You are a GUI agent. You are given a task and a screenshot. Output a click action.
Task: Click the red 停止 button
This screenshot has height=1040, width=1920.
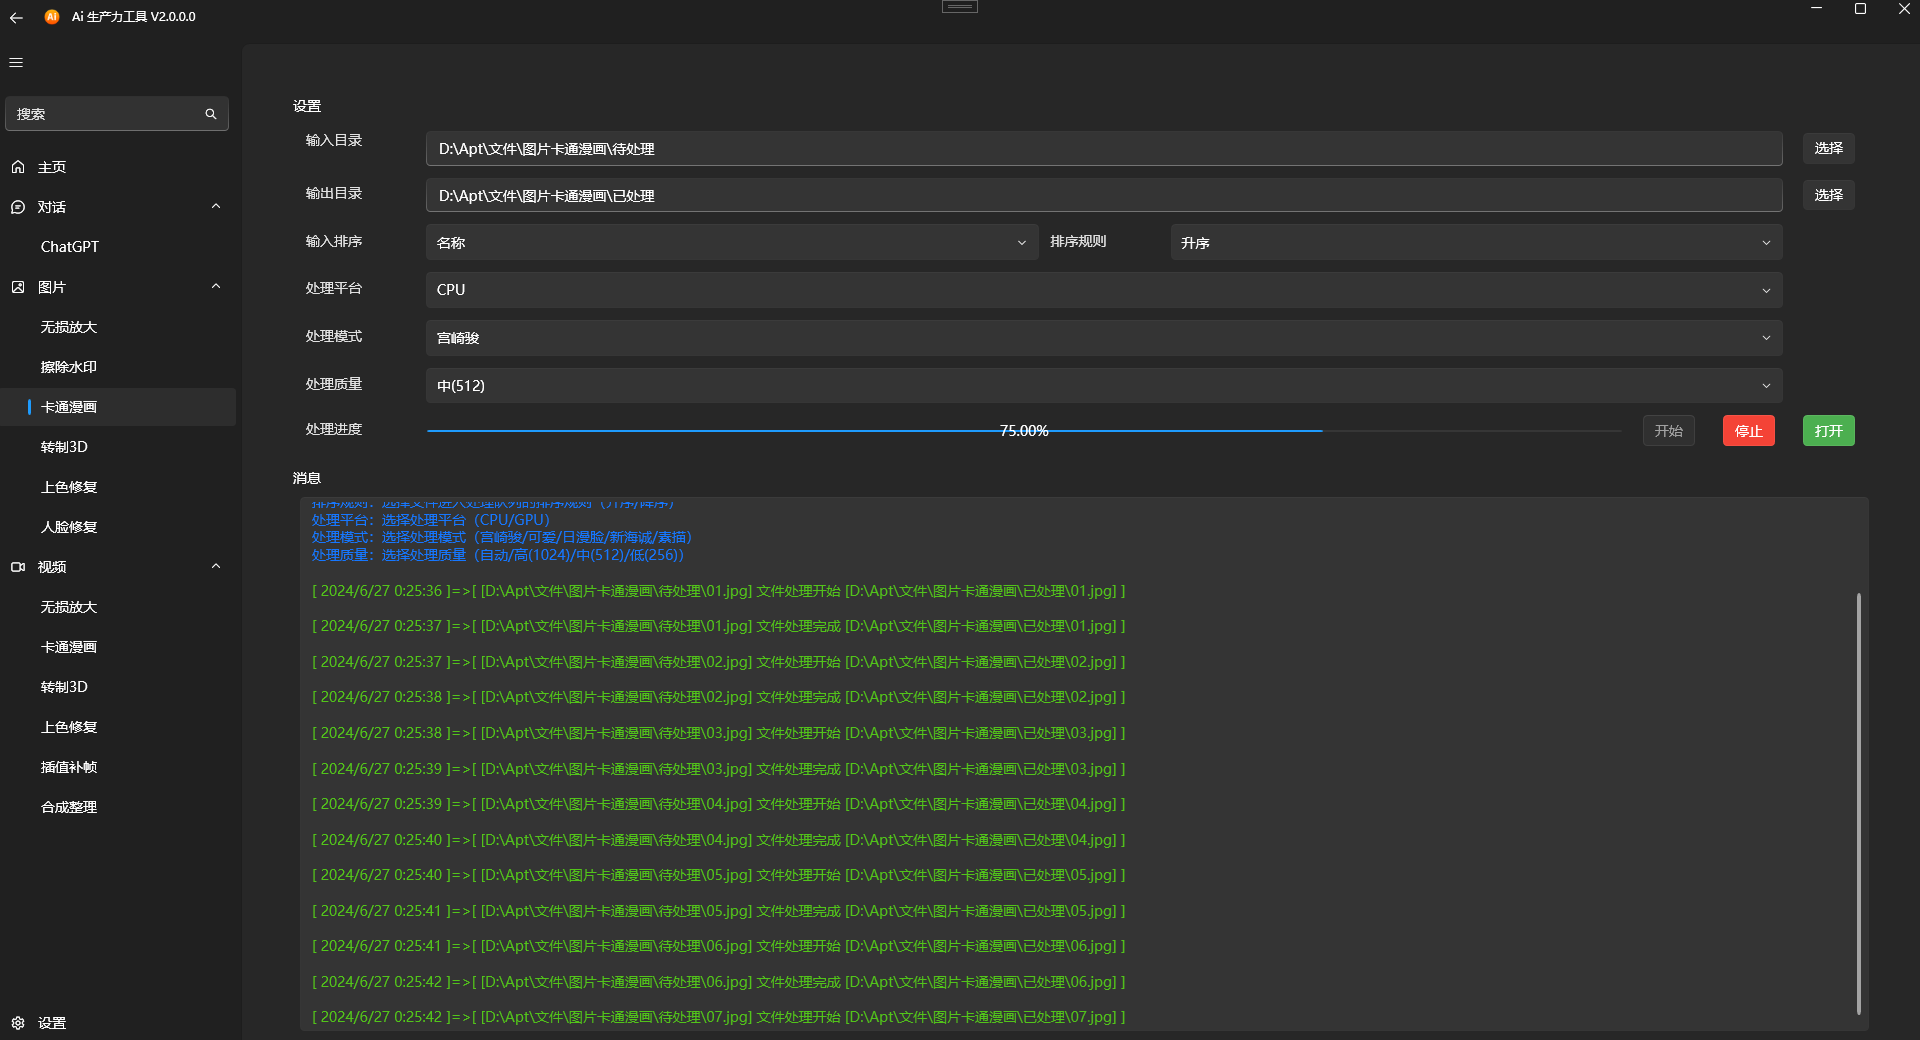[x=1748, y=431]
